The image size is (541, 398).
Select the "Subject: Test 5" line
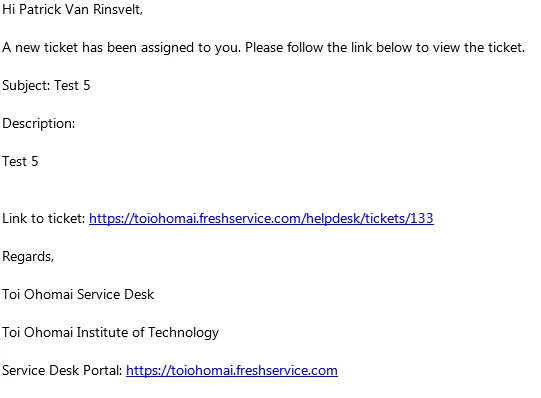[46, 86]
